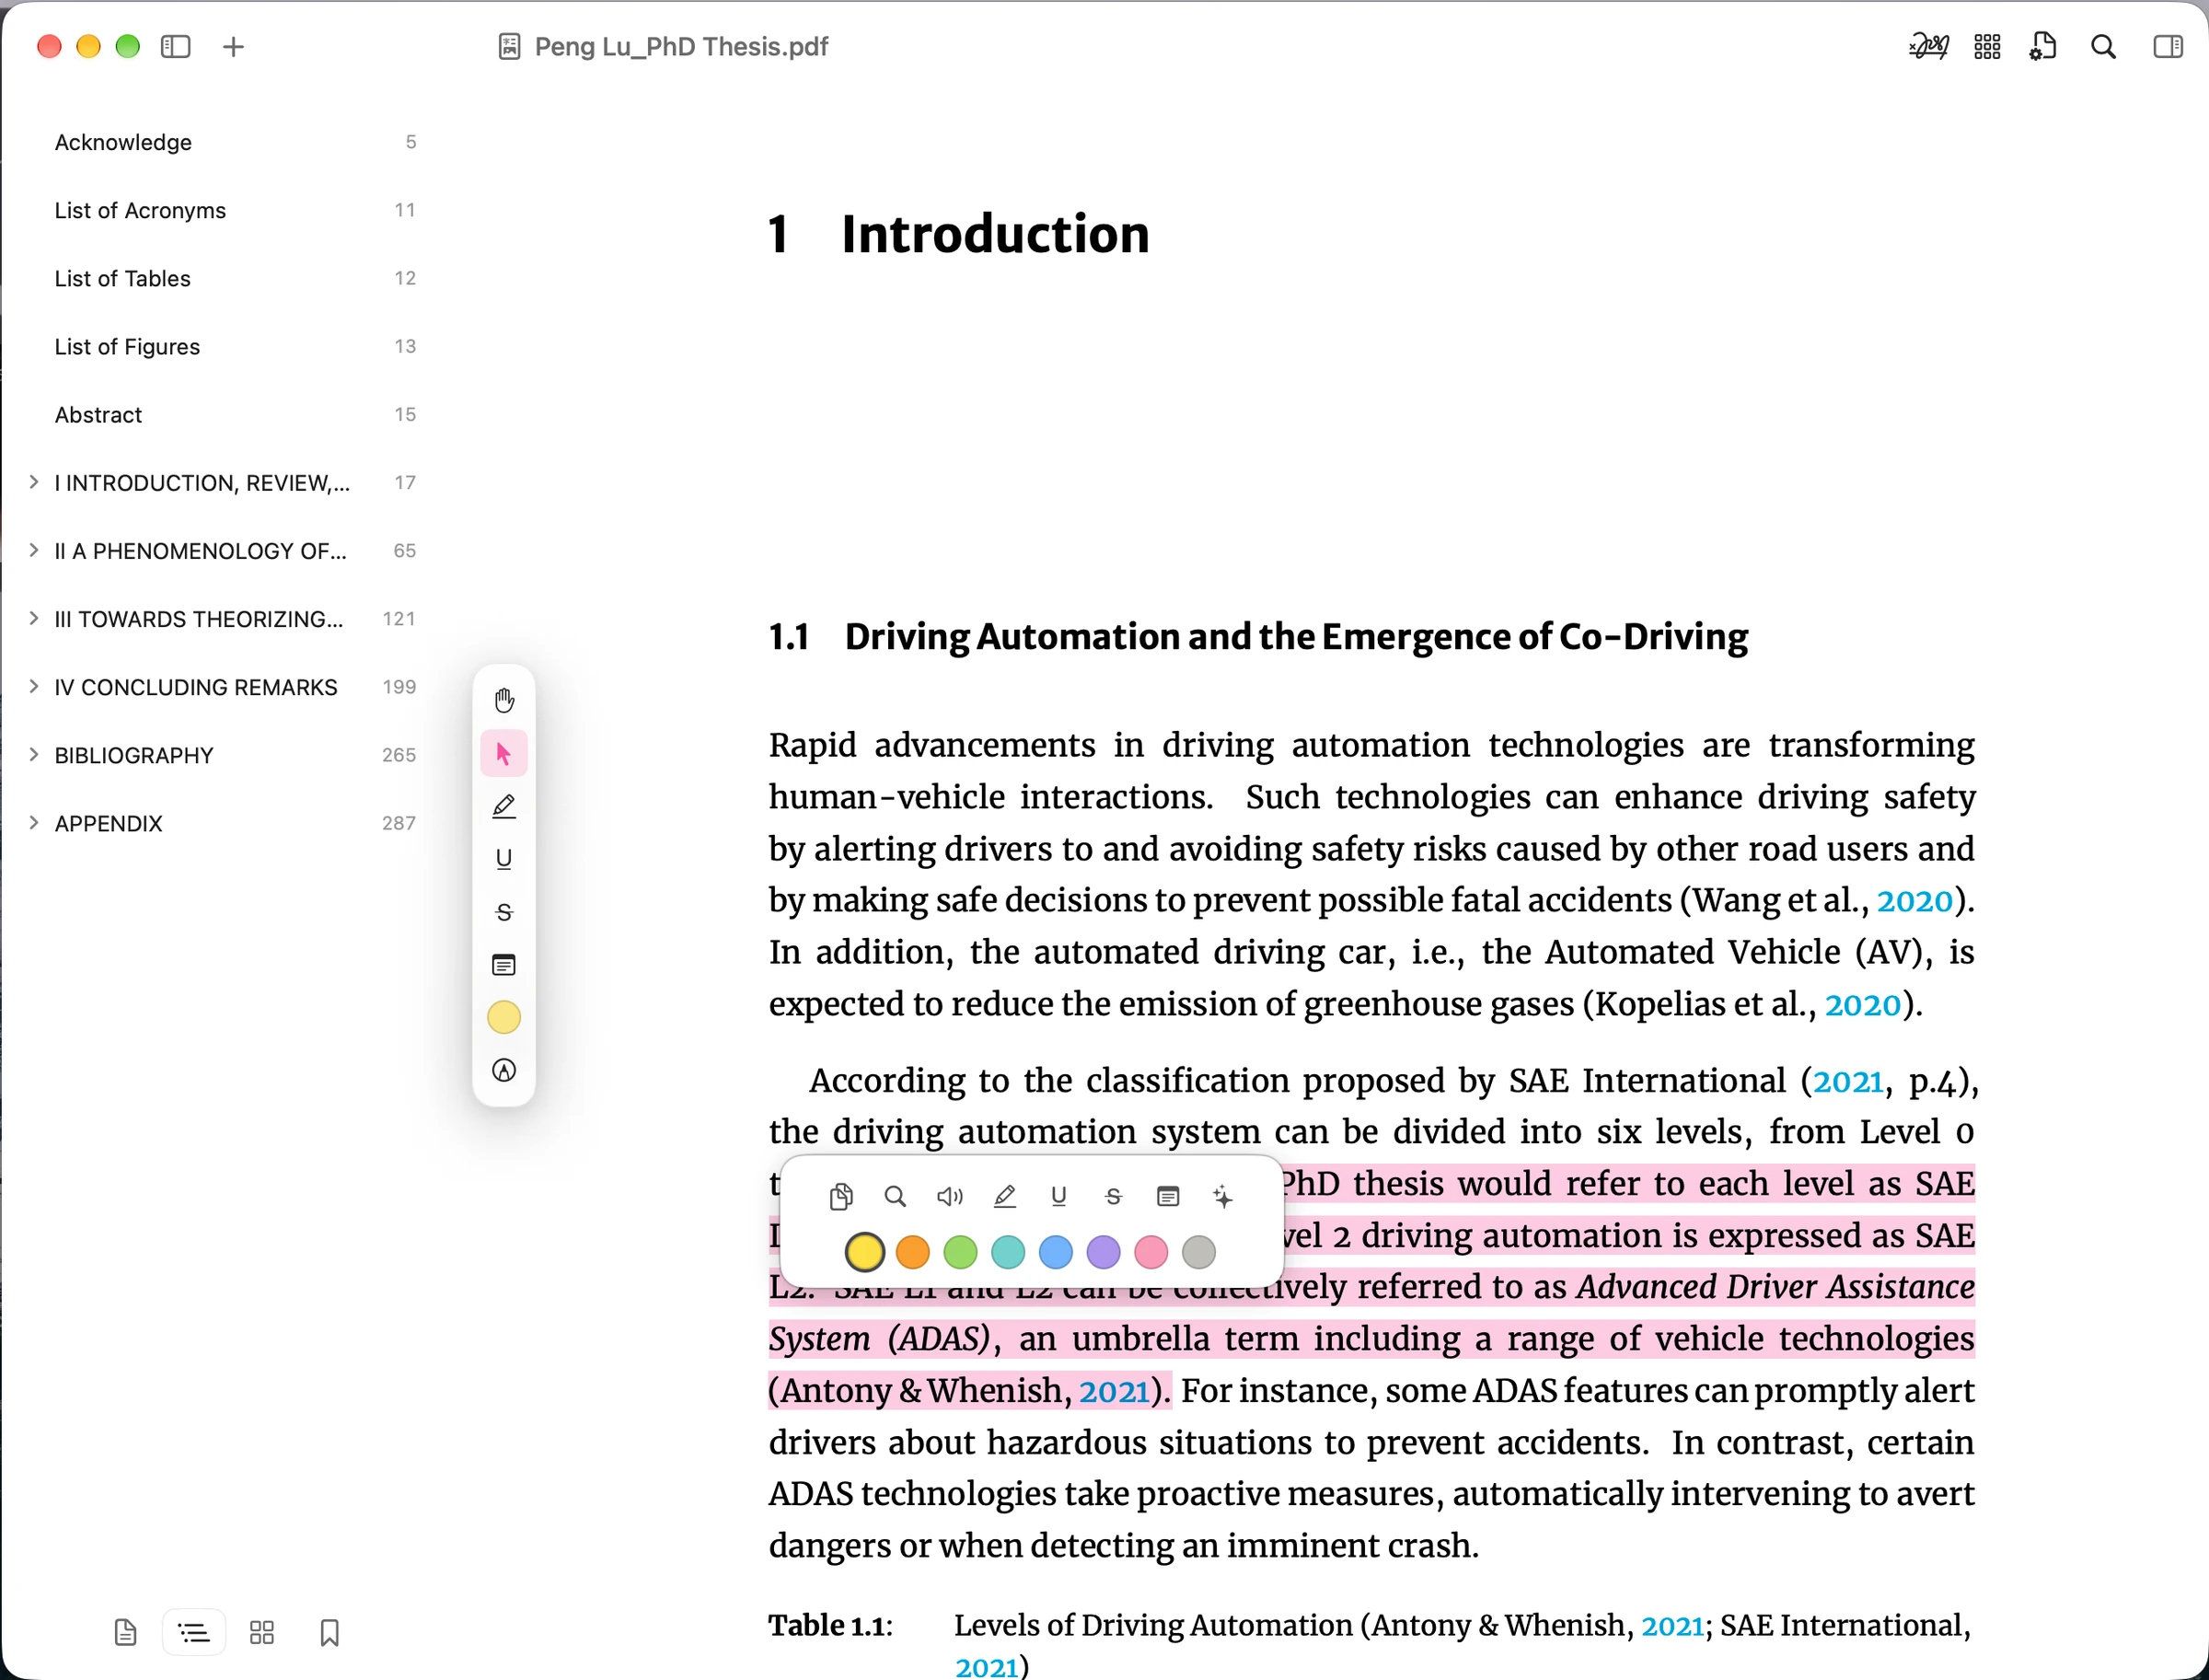Open the pen markup tool at toolbar bottom
The width and height of the screenshot is (2209, 1680).
coord(504,1071)
